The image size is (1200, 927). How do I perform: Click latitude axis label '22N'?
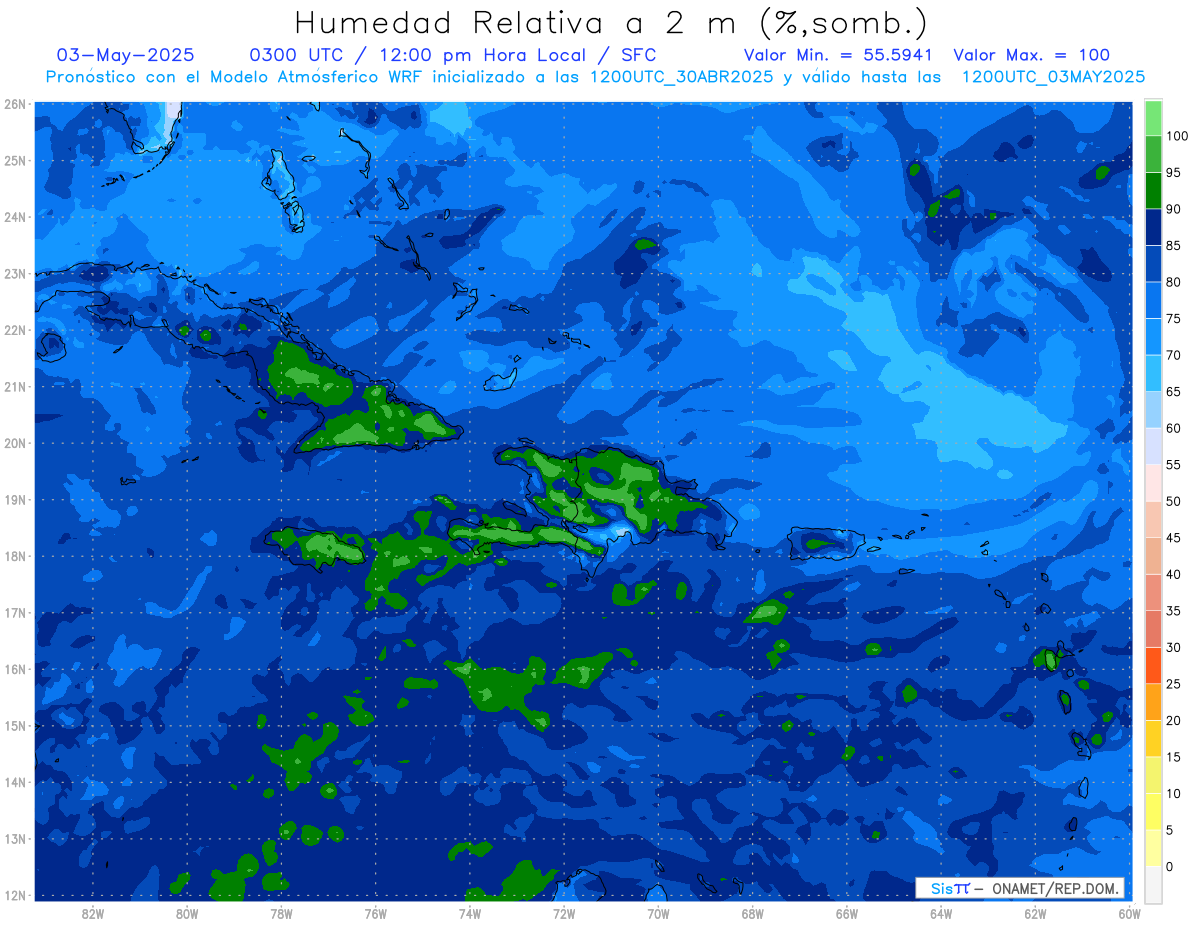click(x=15, y=330)
